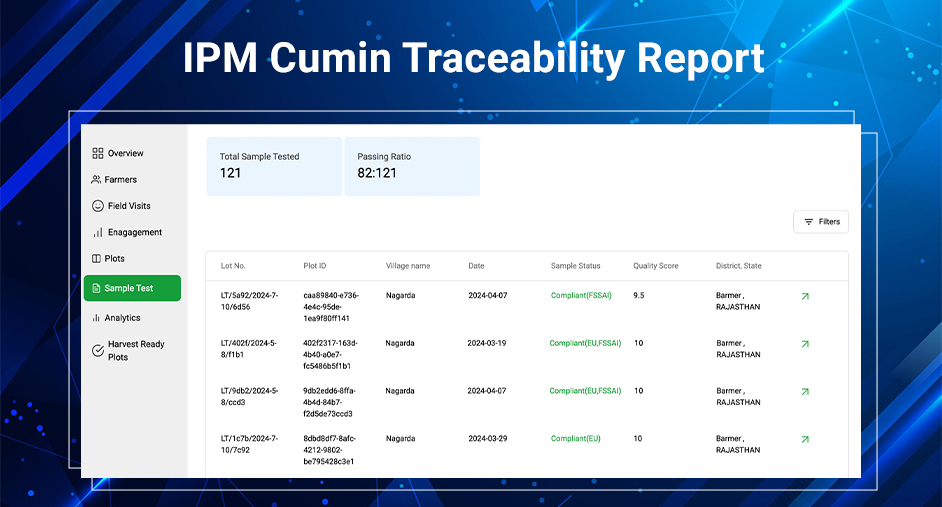Click the Farmers people icon

click(x=96, y=180)
